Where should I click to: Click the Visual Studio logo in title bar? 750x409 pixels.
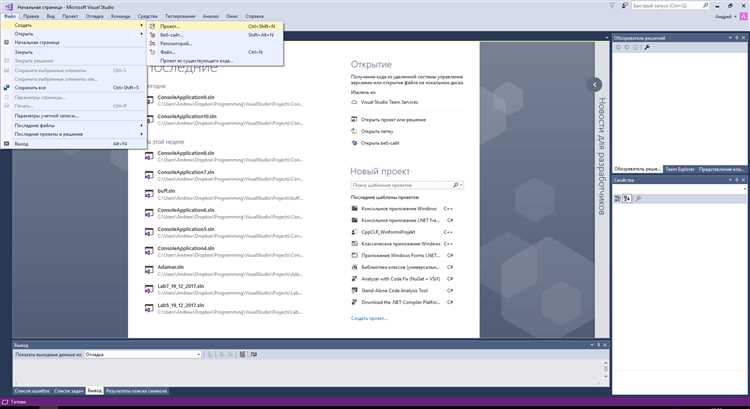click(8, 7)
